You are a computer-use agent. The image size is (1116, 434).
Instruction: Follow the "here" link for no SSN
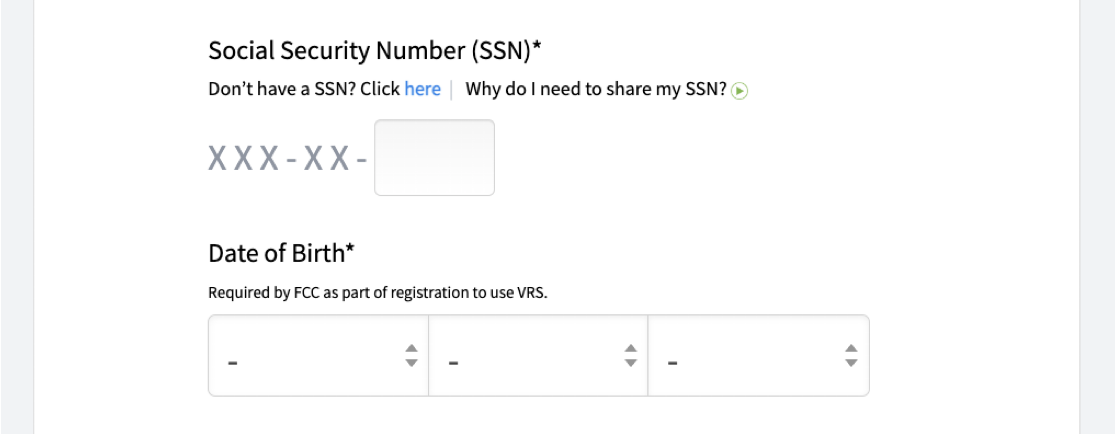click(x=422, y=89)
